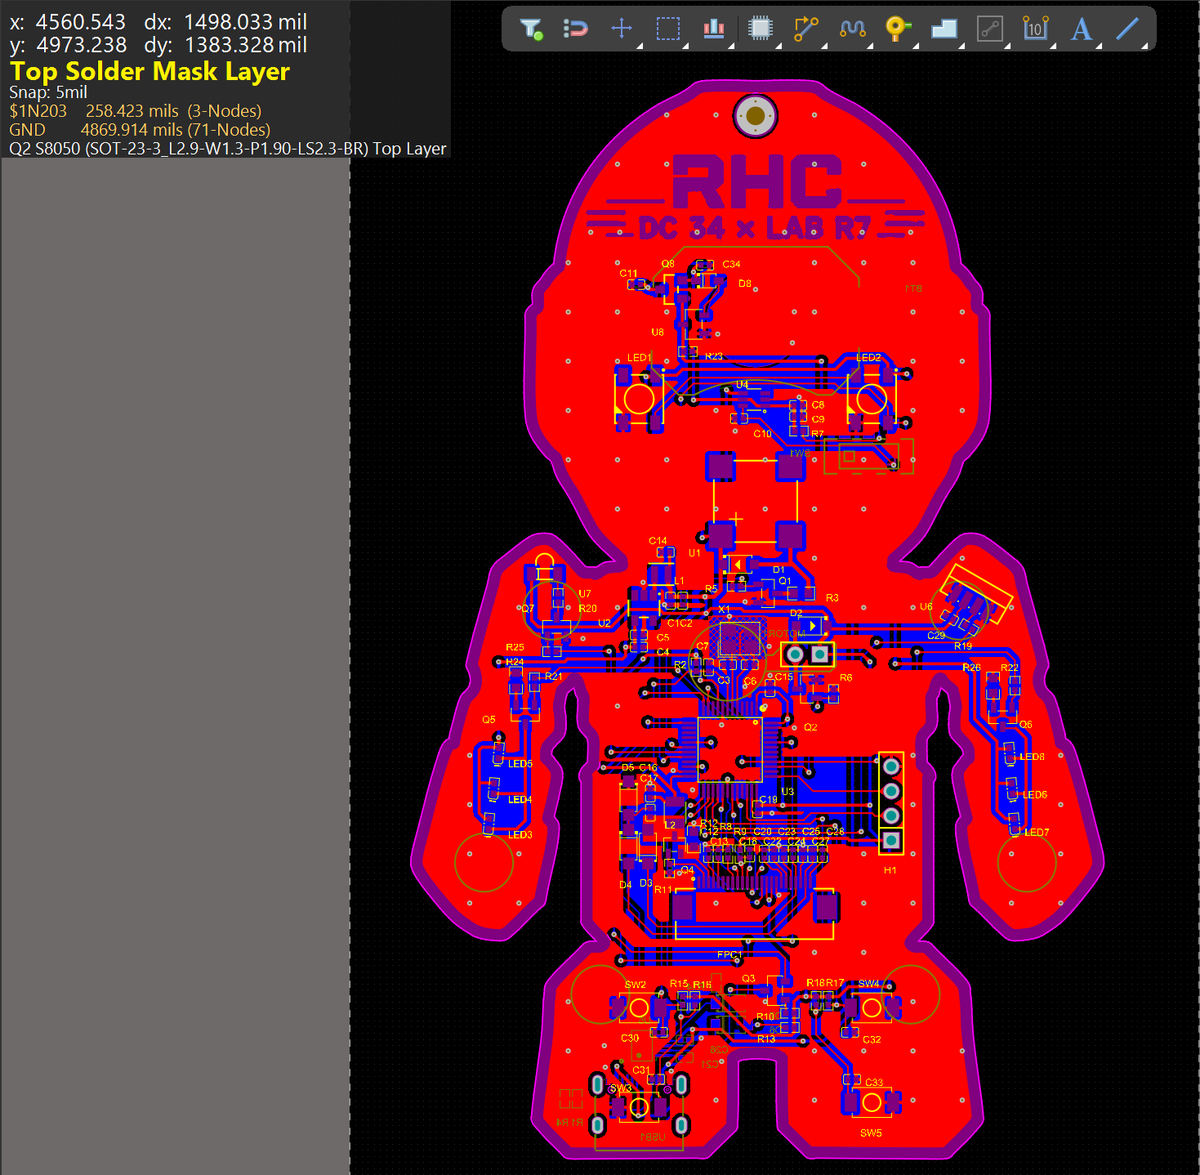Select the Move objects cross-arrow tool
Screen dimensions: 1200x1175
pos(622,28)
